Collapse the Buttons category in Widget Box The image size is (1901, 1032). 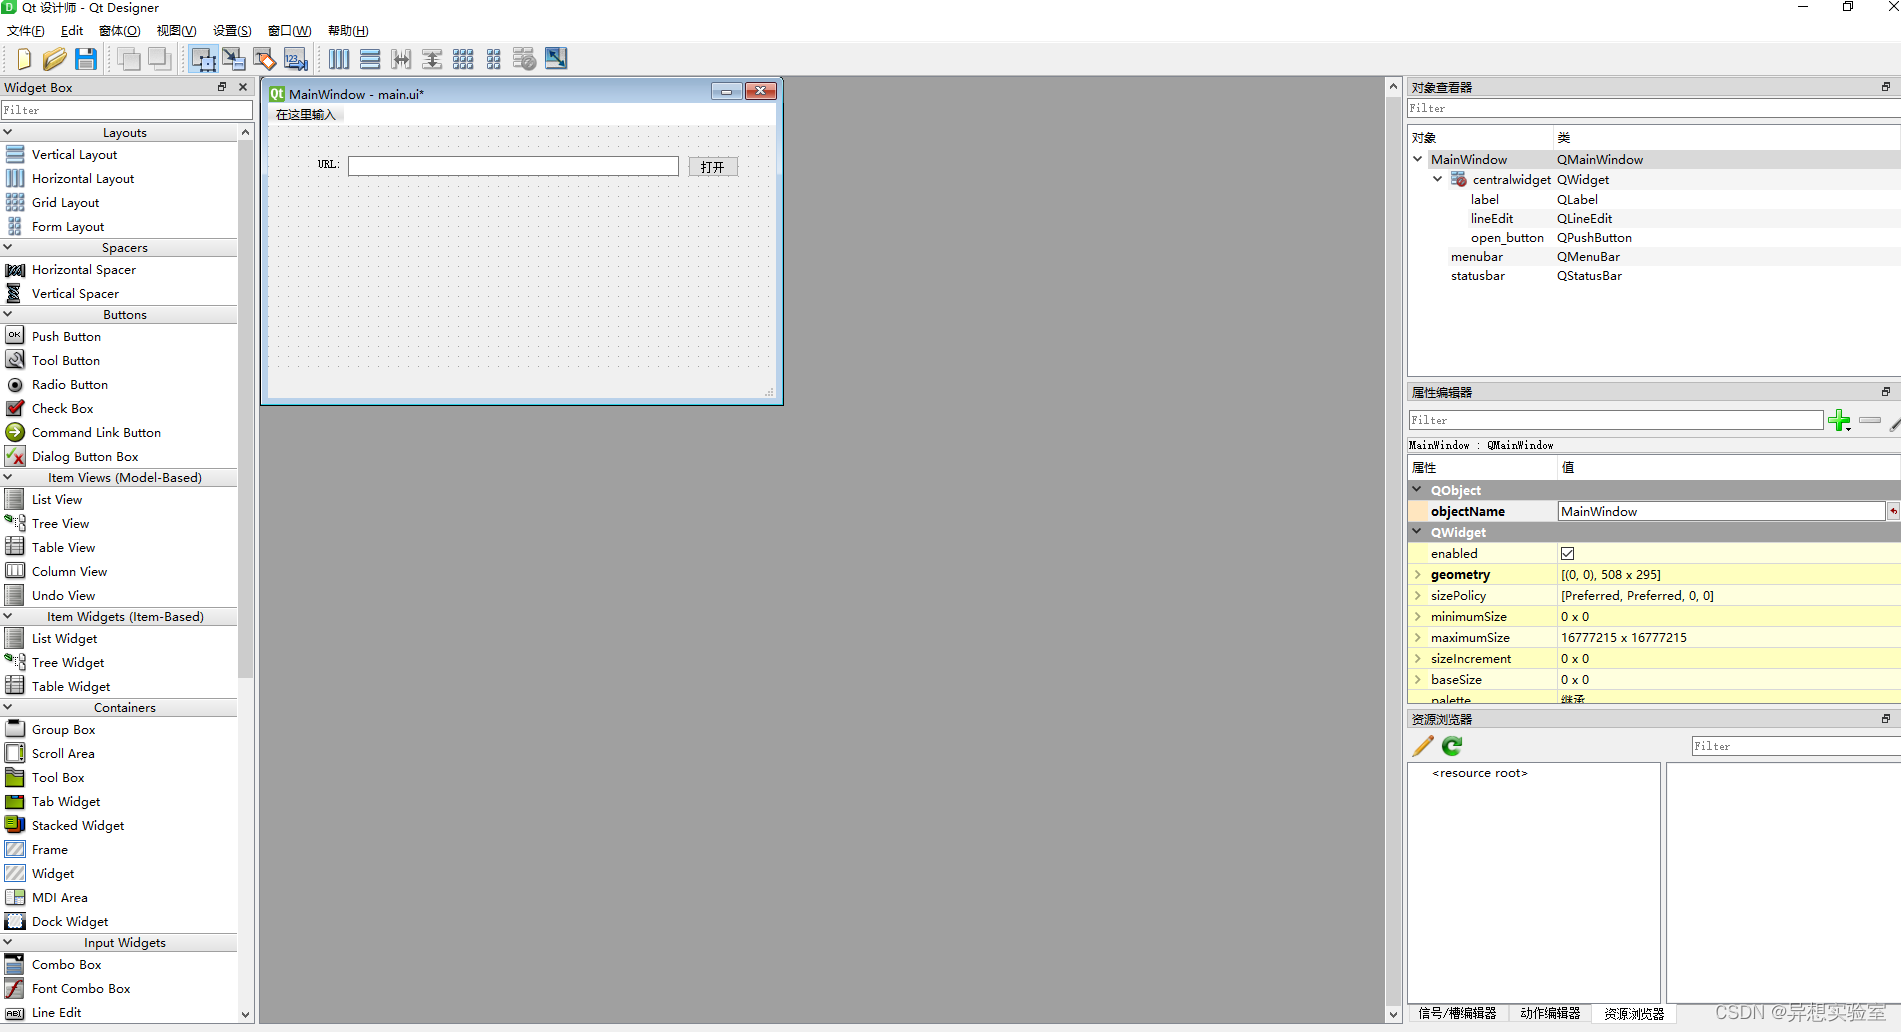tap(8, 314)
